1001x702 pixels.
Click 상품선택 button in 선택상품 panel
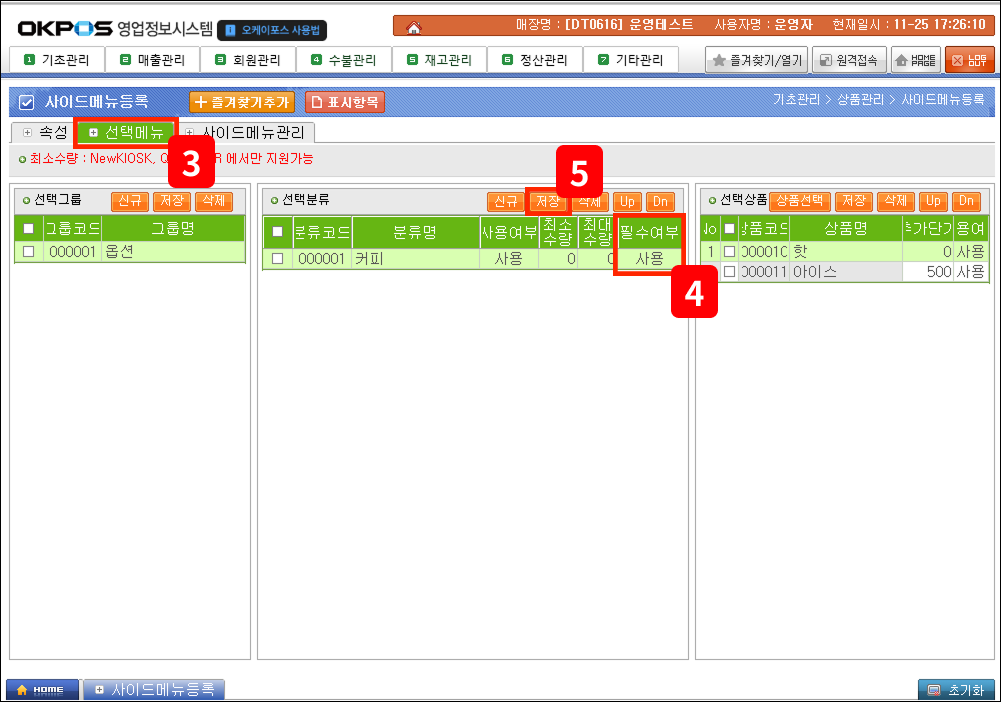tap(800, 201)
